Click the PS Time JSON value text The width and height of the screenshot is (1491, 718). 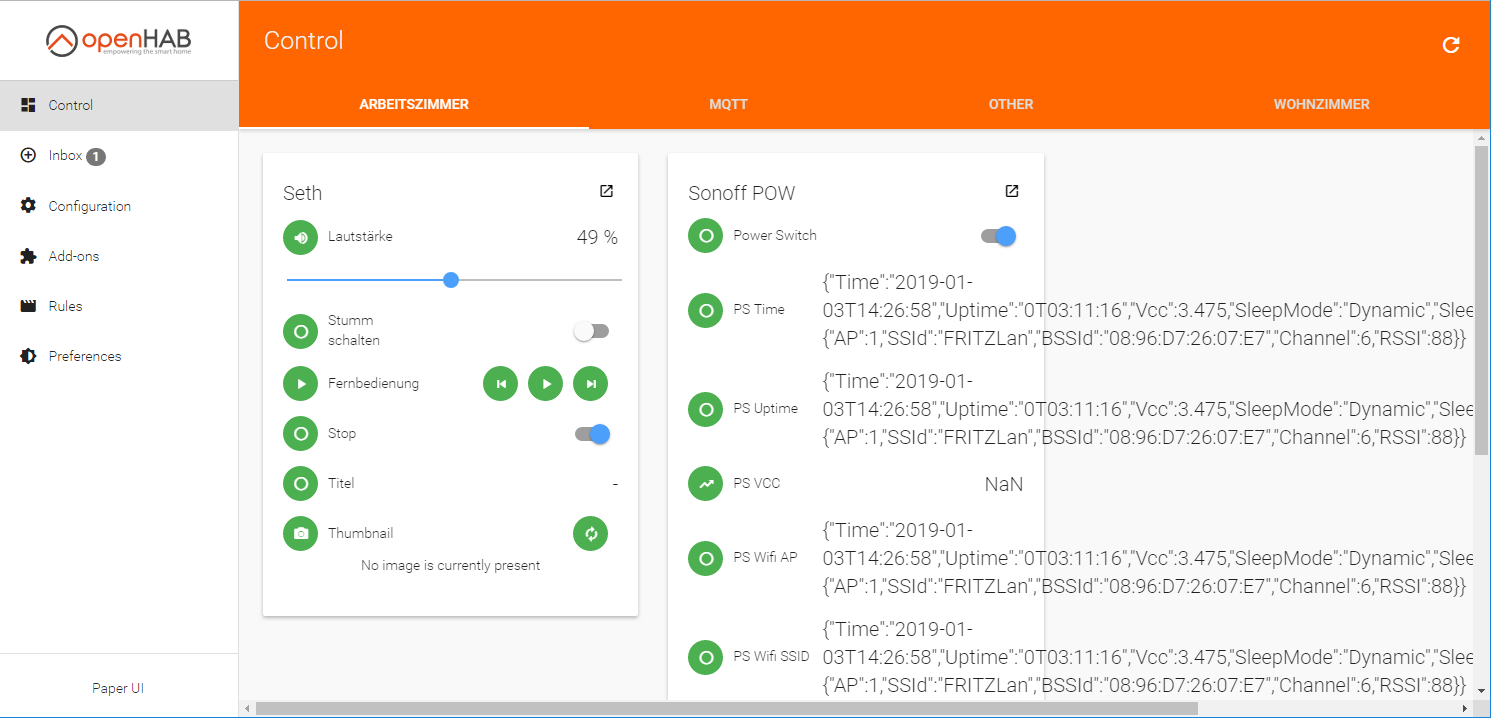[x=1148, y=310]
